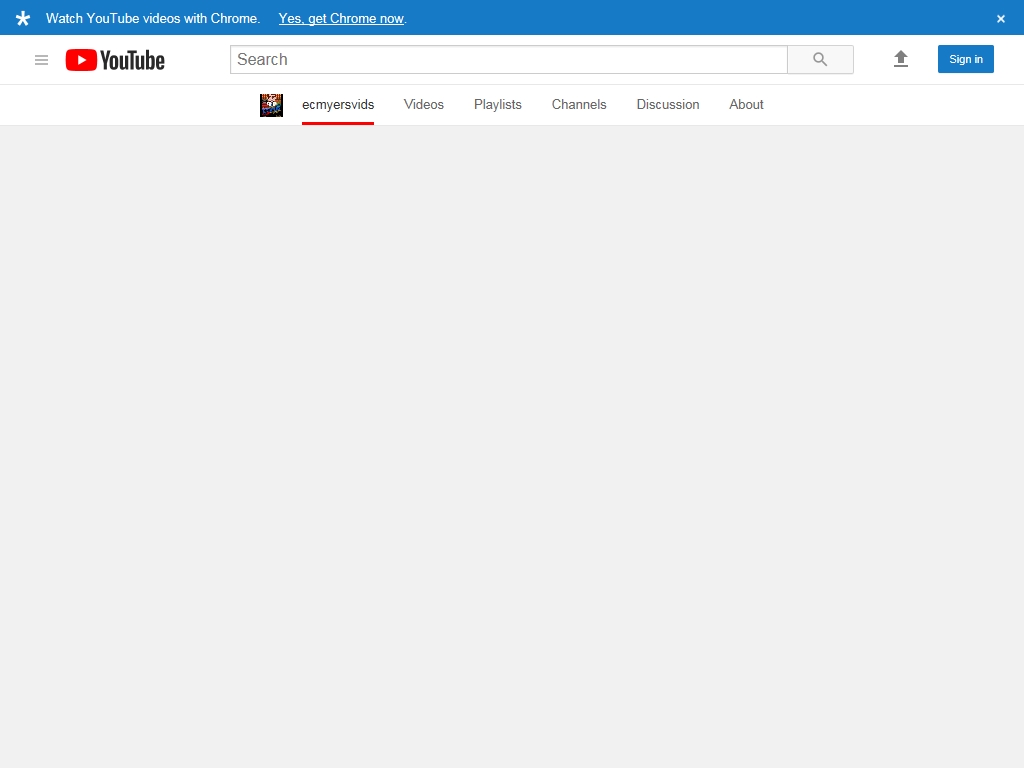Select the ecmyersvids home tab

tap(338, 104)
